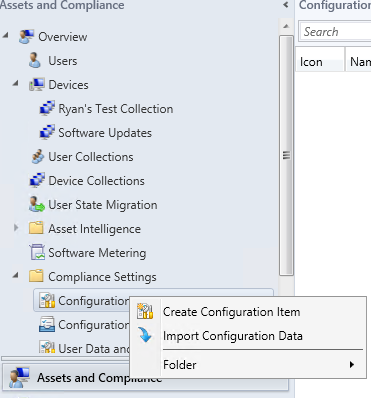The width and height of the screenshot is (371, 398).
Task: Open User Collections node
Action: (x=91, y=157)
